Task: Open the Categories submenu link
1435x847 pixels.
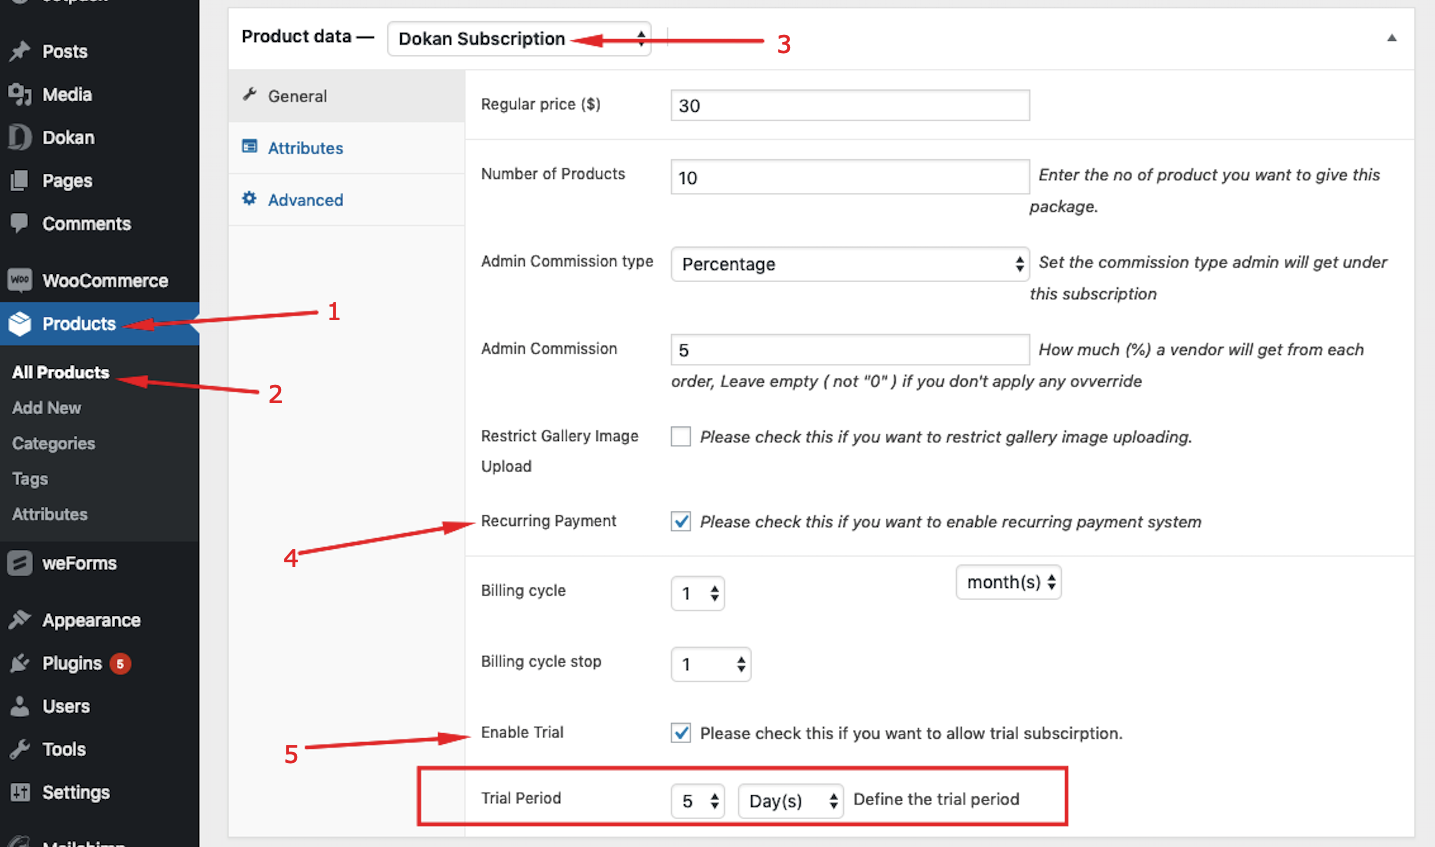Action: (x=53, y=443)
